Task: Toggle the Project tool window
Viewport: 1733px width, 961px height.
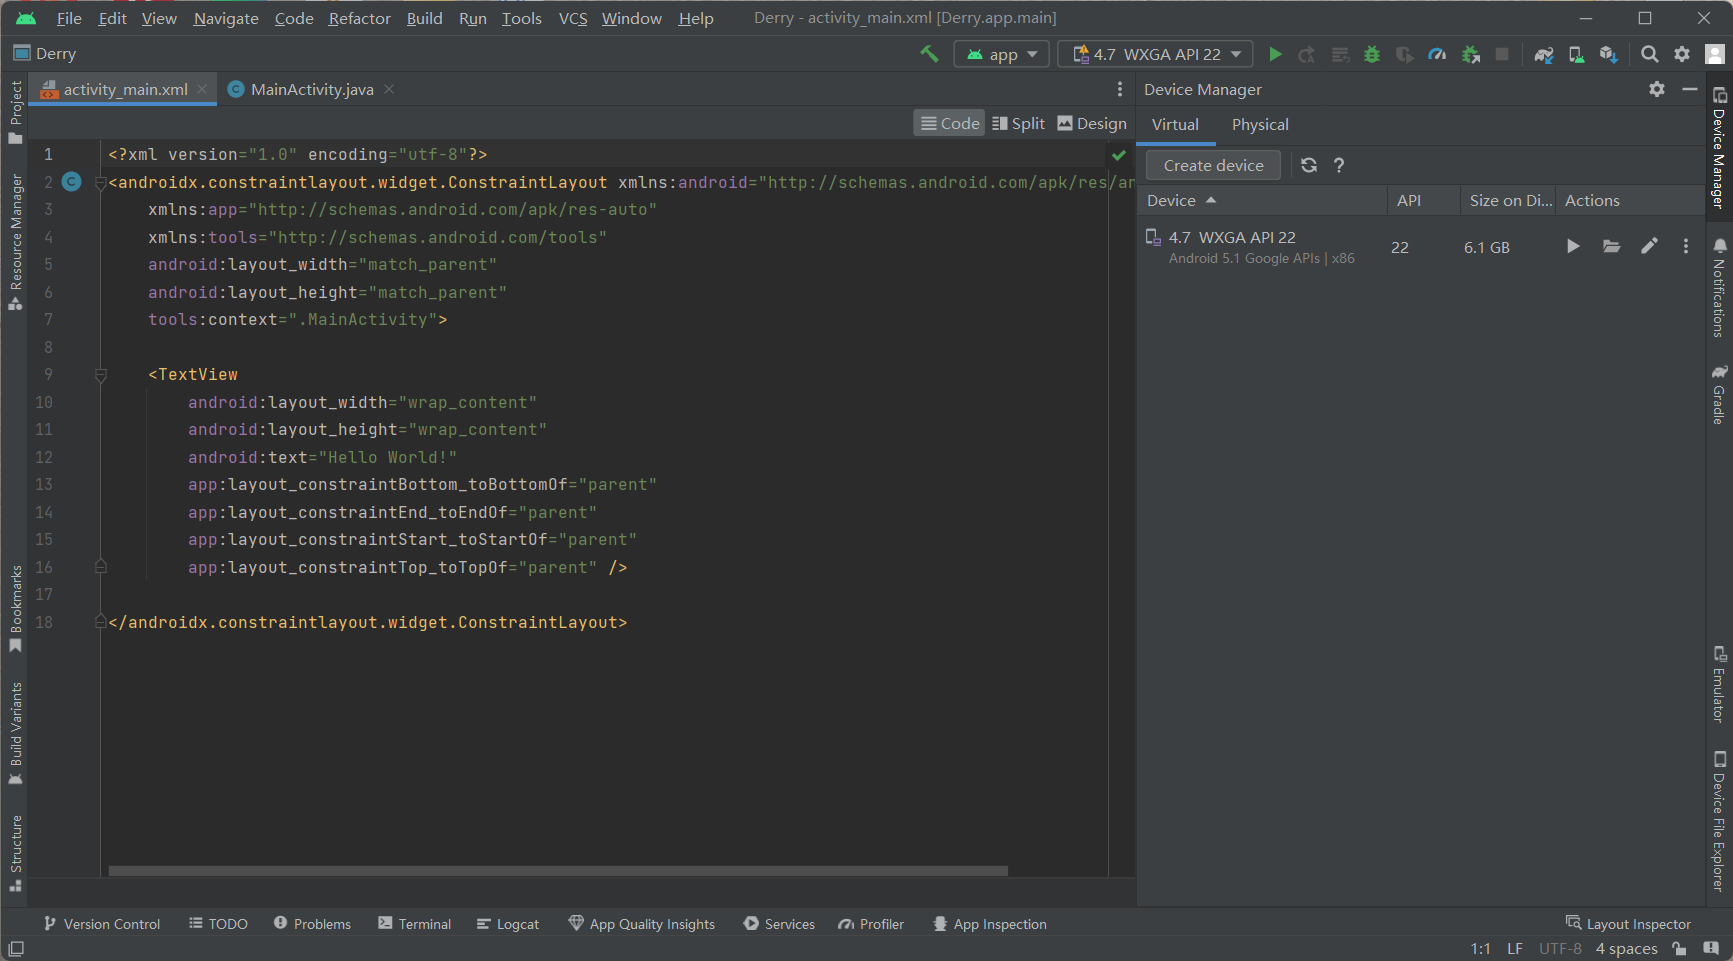Action: (x=15, y=111)
